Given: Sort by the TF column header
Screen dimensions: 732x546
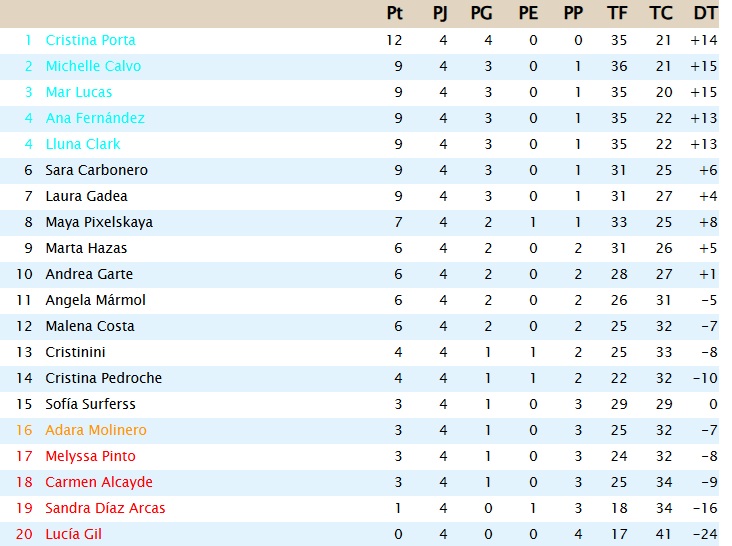Looking at the screenshot, I should coord(617,13).
